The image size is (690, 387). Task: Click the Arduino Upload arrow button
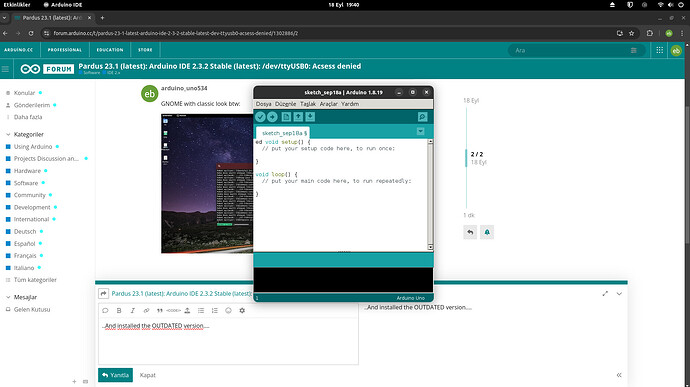(272, 117)
